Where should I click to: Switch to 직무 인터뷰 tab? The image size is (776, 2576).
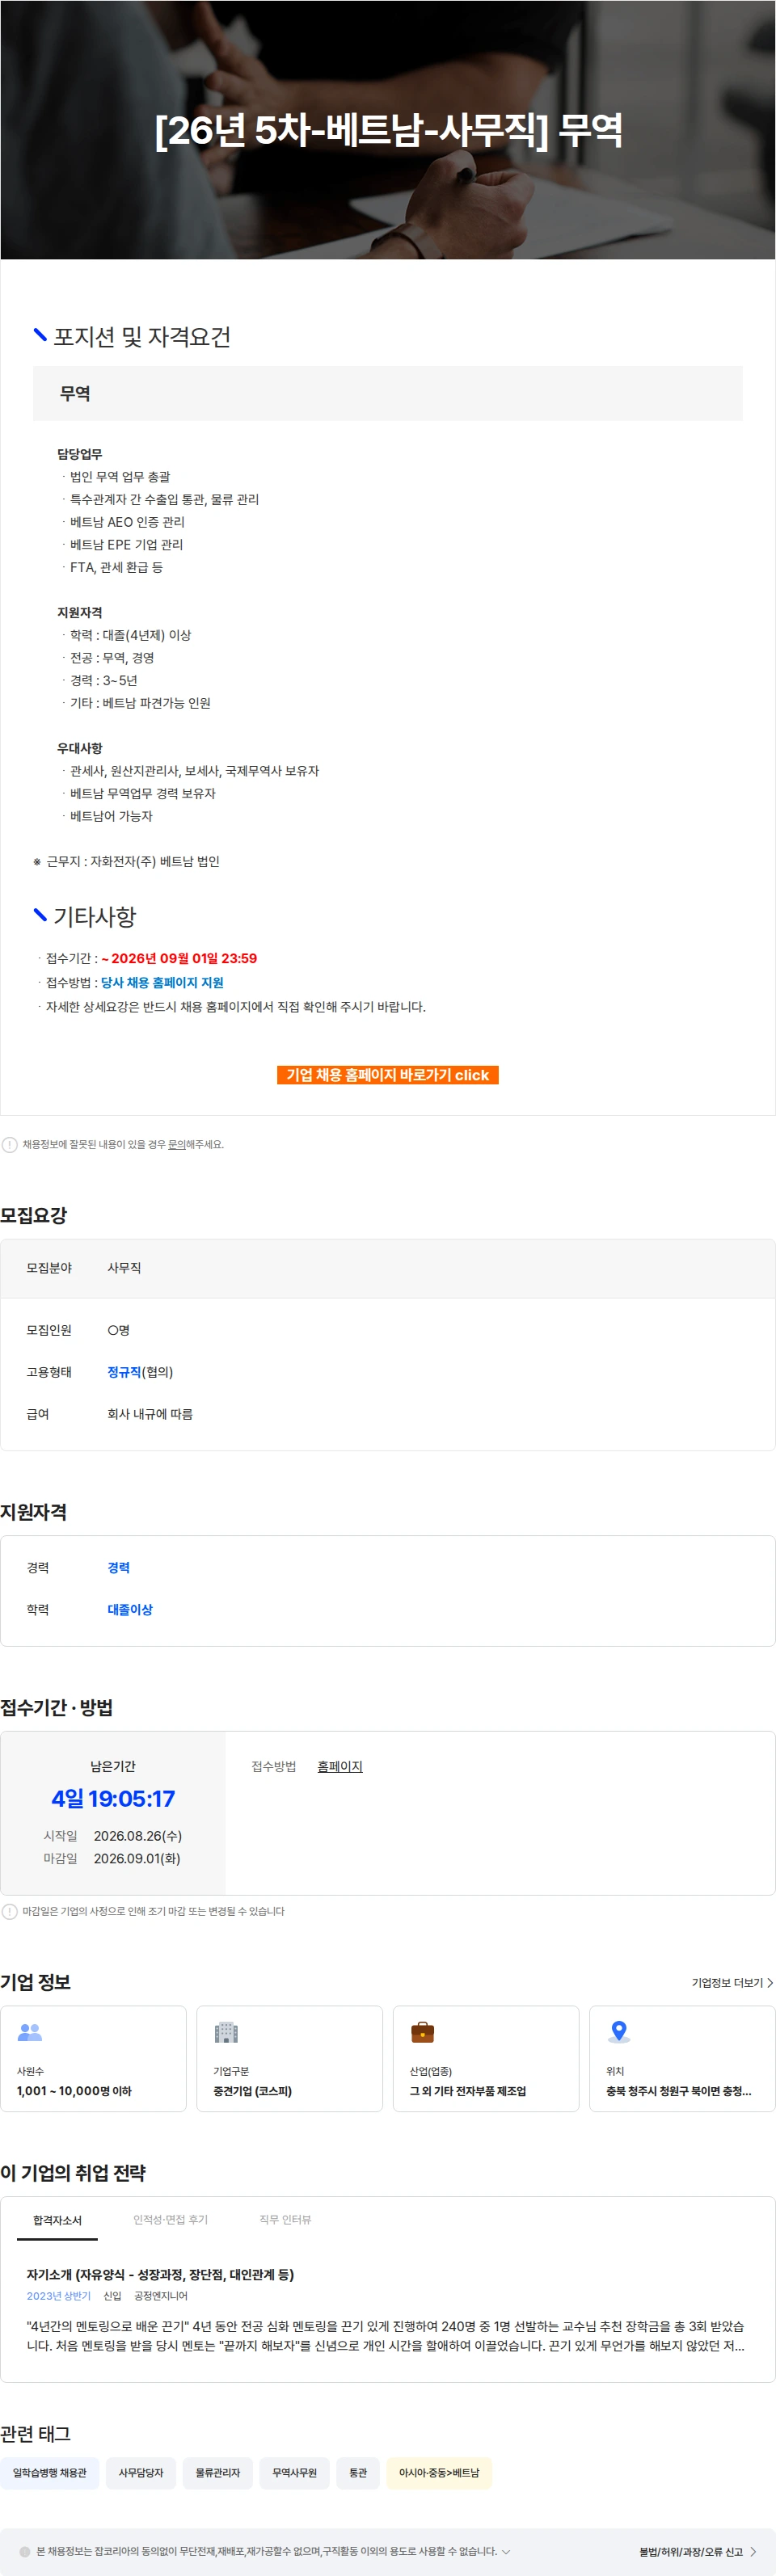pos(285,2219)
